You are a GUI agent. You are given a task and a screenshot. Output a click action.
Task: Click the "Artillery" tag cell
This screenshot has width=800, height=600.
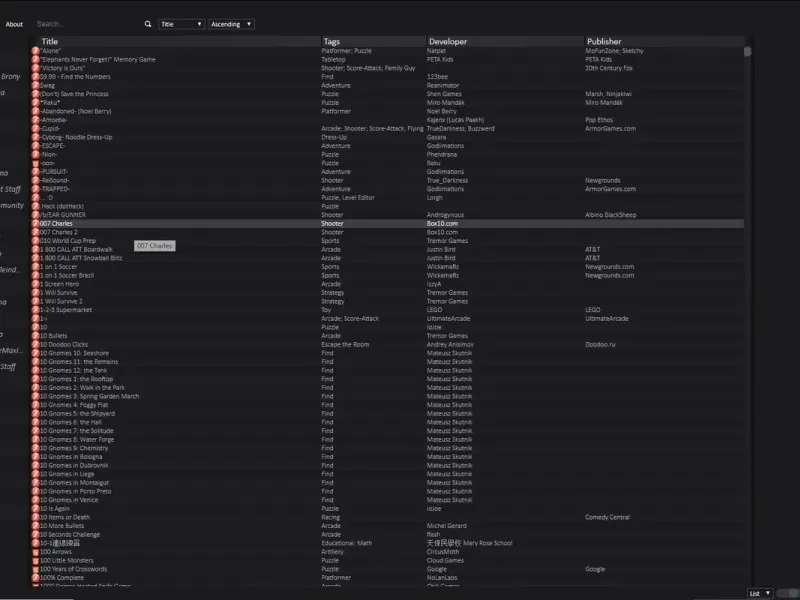(333, 552)
